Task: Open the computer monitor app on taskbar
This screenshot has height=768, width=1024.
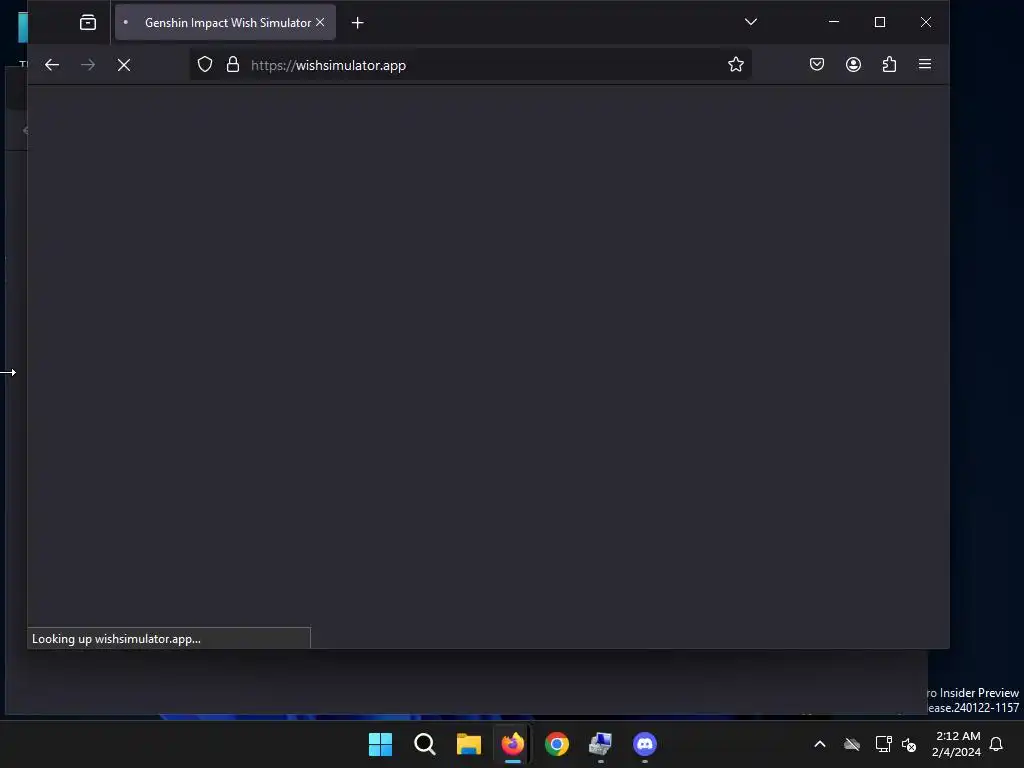Action: [x=601, y=744]
